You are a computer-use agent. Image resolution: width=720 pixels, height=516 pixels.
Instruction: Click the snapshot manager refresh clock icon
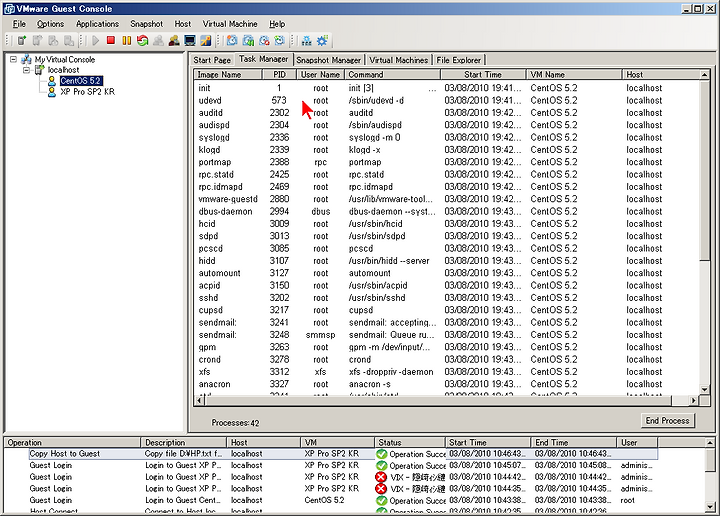280,40
